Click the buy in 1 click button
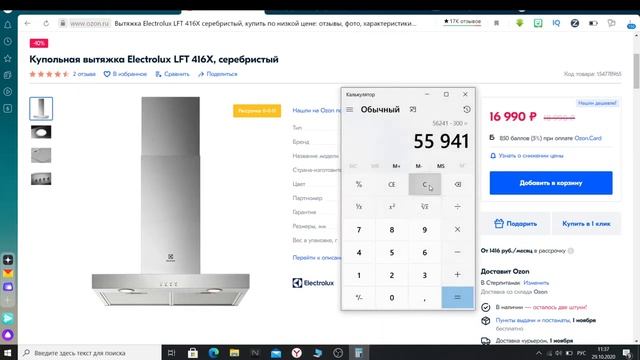The width and height of the screenshot is (640, 360). click(x=586, y=224)
